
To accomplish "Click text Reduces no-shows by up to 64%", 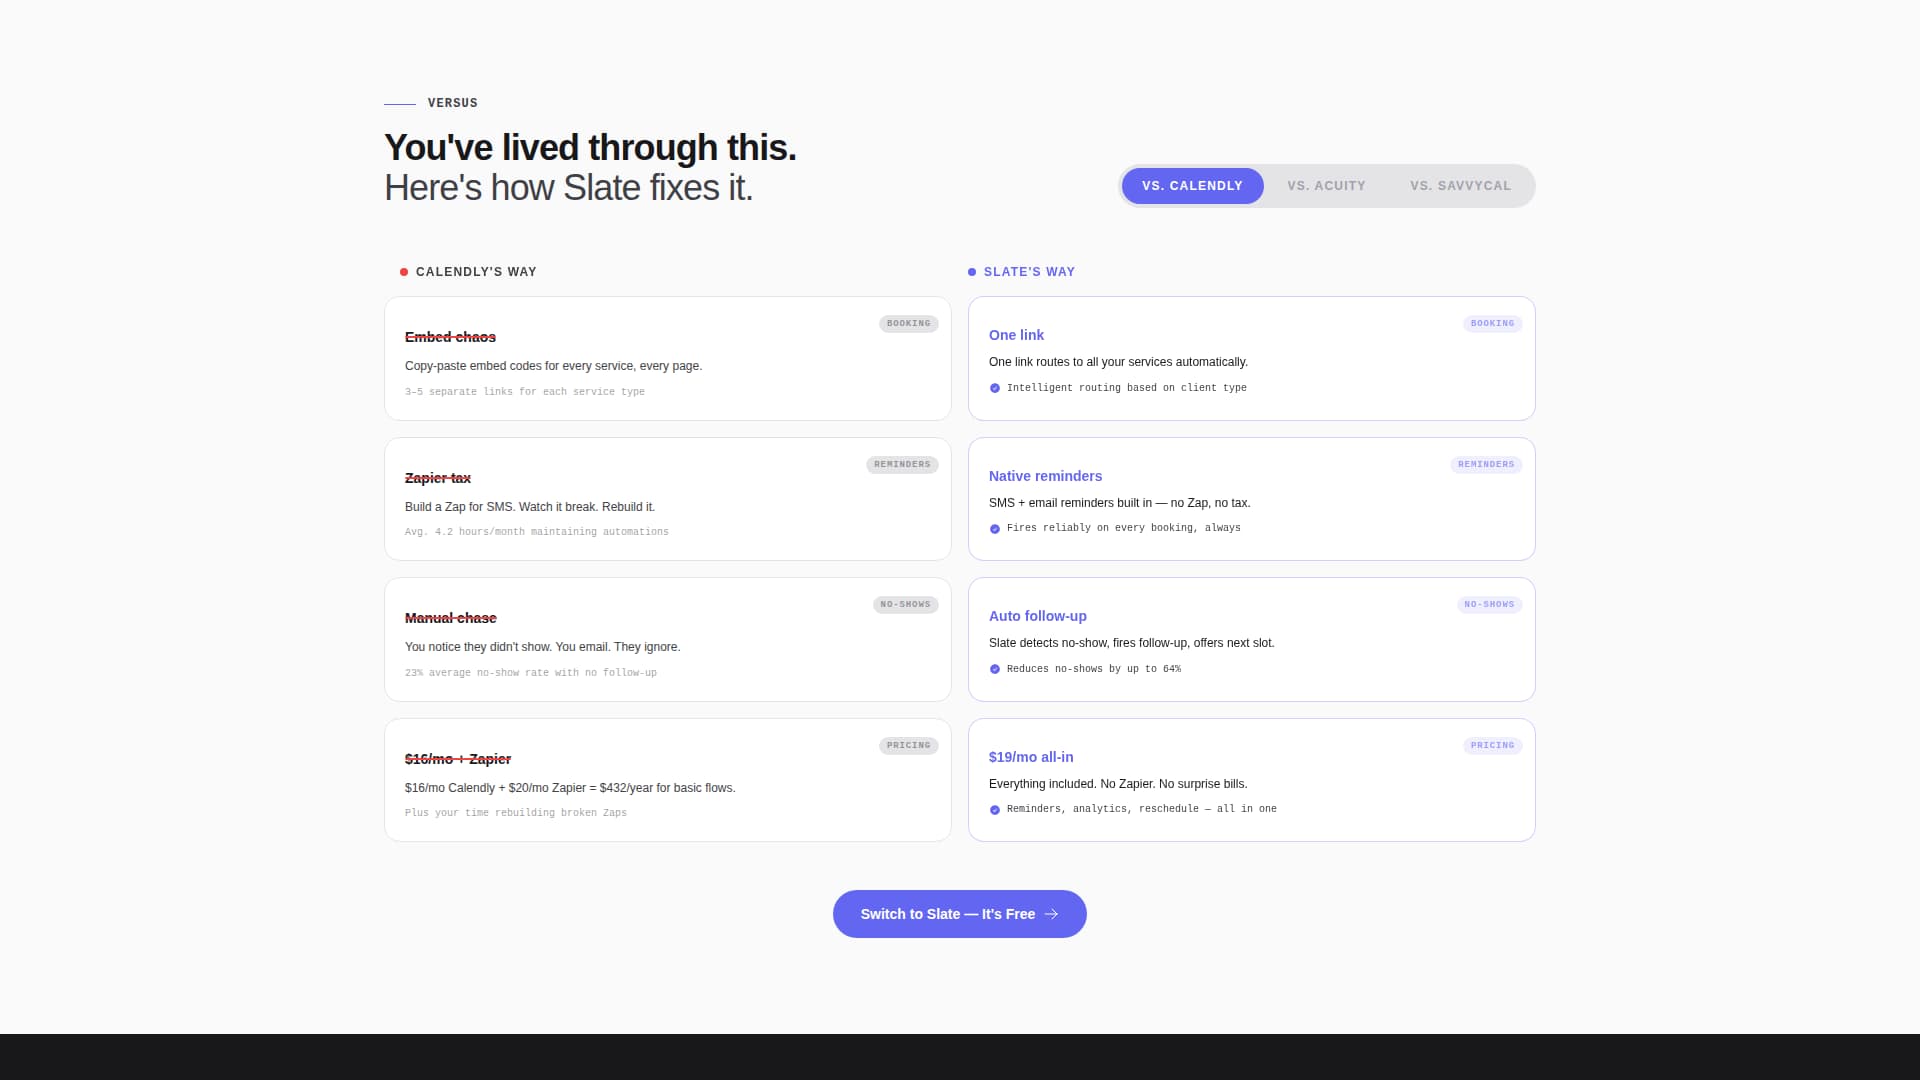I will point(1093,669).
